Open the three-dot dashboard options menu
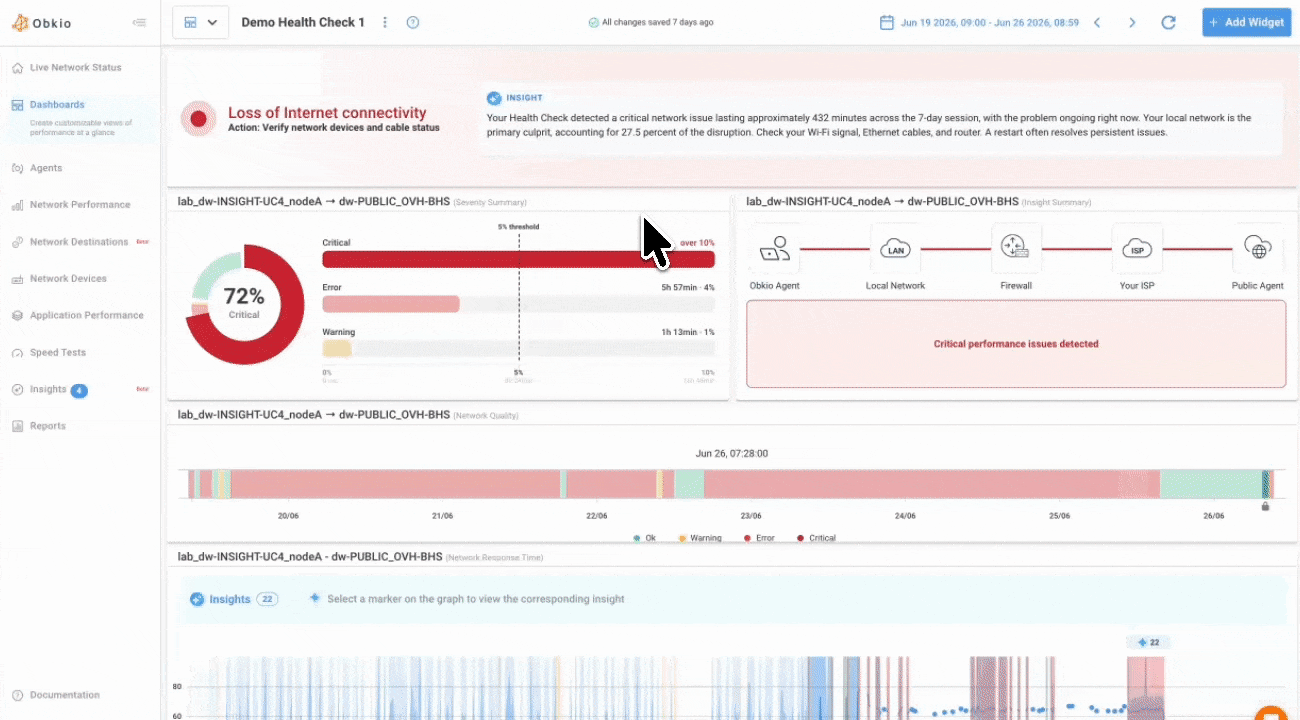The width and height of the screenshot is (1300, 720). tap(385, 22)
